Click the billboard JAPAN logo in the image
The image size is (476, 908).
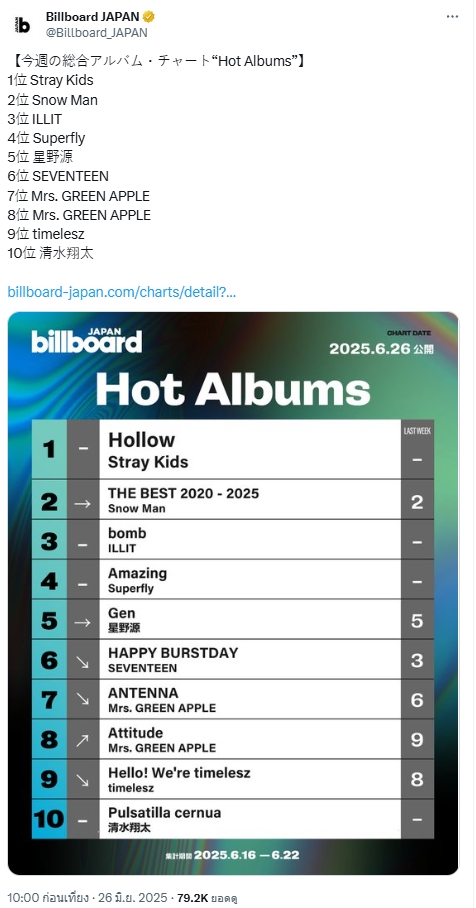point(86,340)
